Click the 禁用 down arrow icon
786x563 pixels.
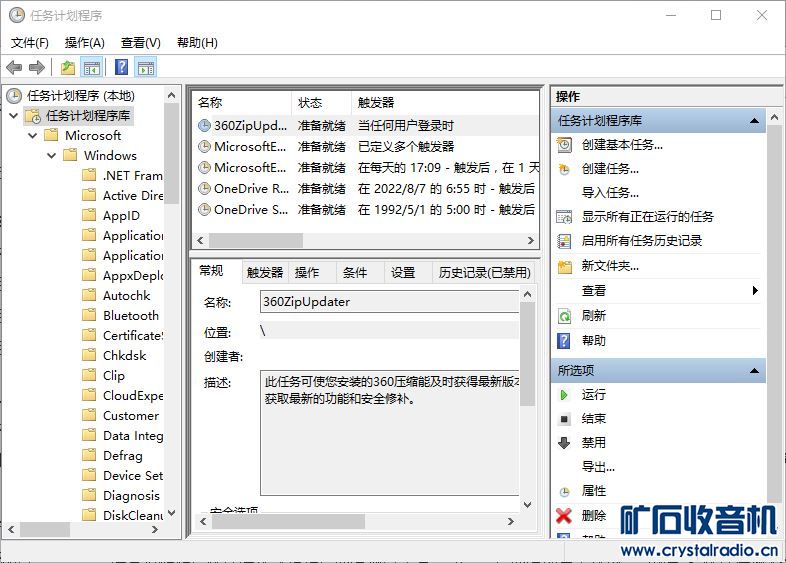pos(564,443)
